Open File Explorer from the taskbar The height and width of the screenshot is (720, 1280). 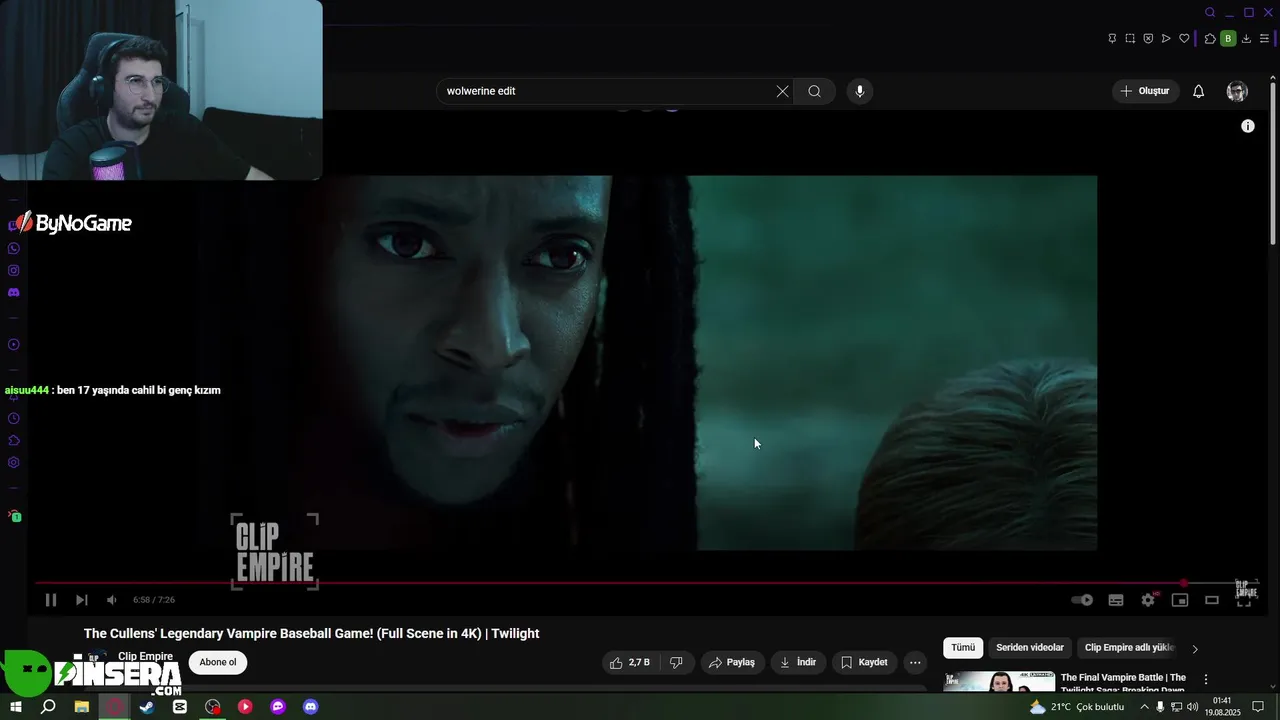[x=82, y=707]
